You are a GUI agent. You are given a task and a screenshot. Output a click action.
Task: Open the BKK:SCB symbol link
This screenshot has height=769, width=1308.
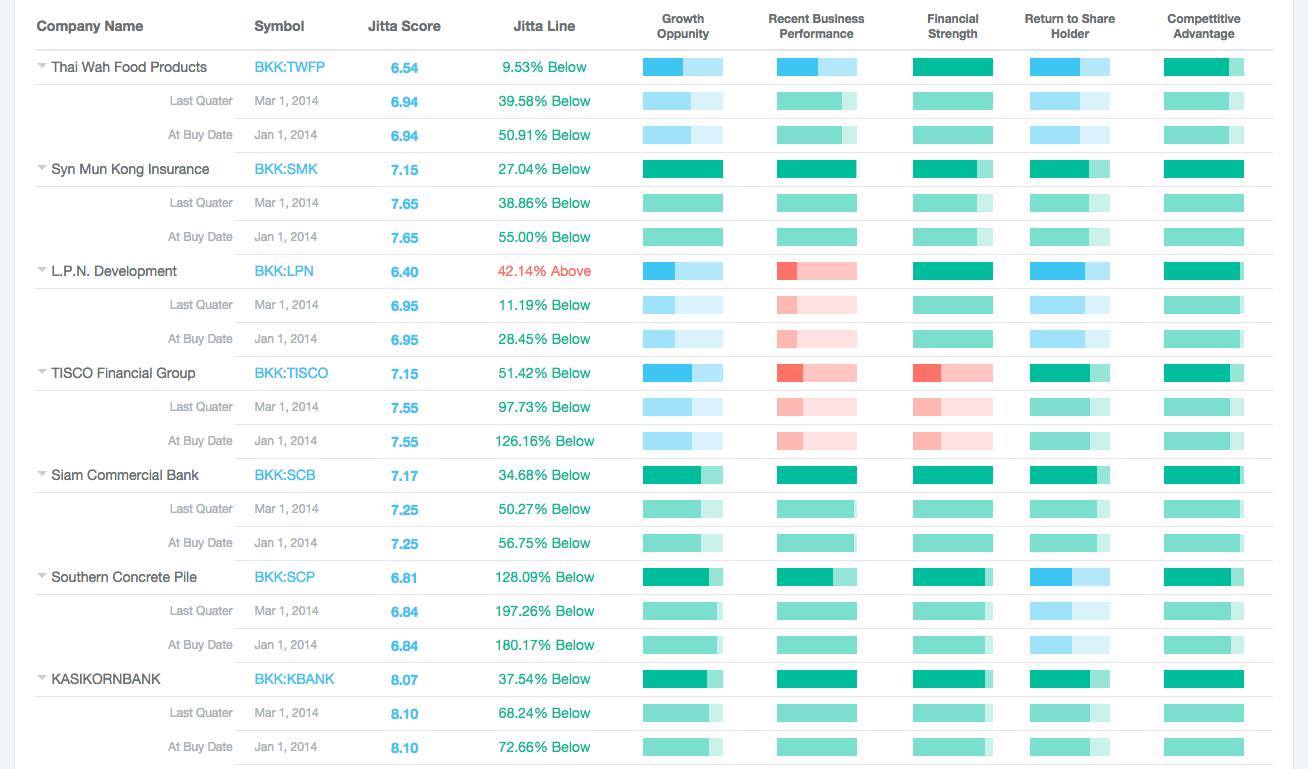click(x=285, y=475)
